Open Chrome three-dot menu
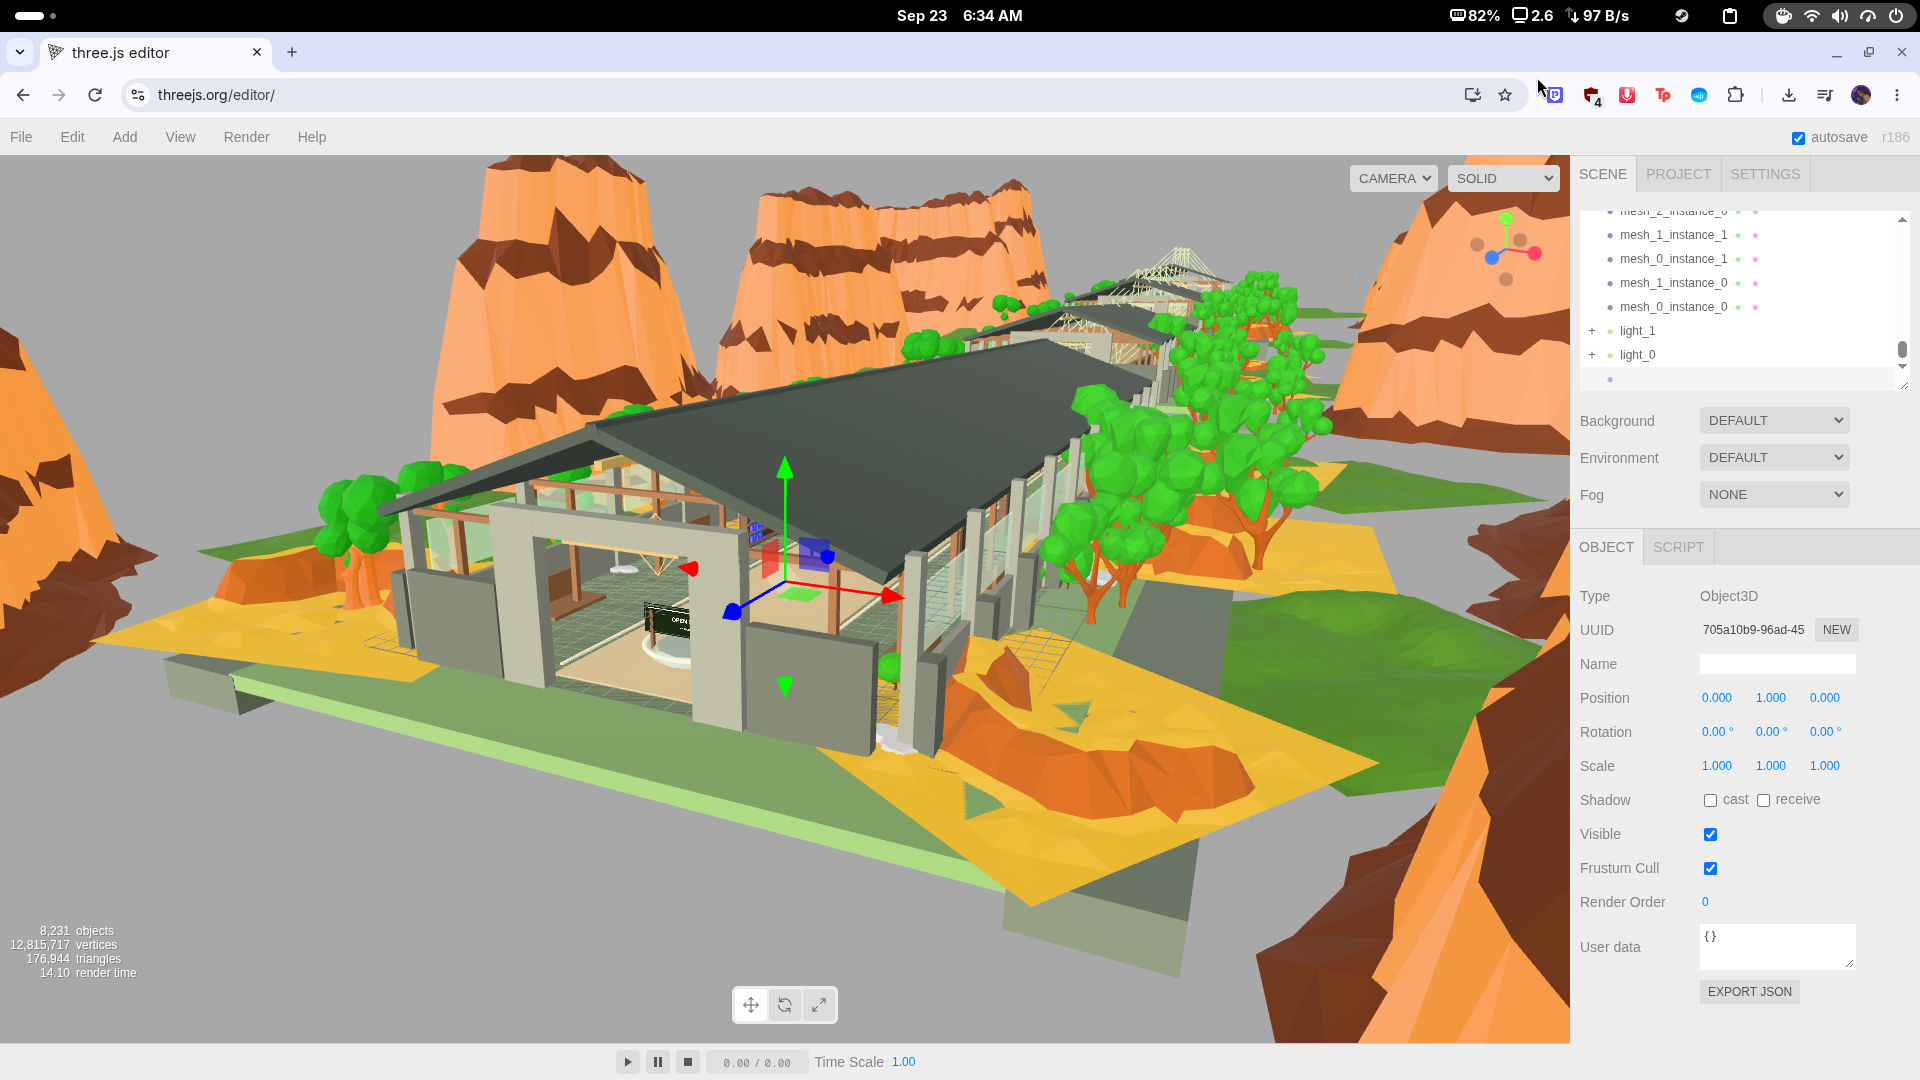This screenshot has height=1080, width=1920. coord(1897,95)
